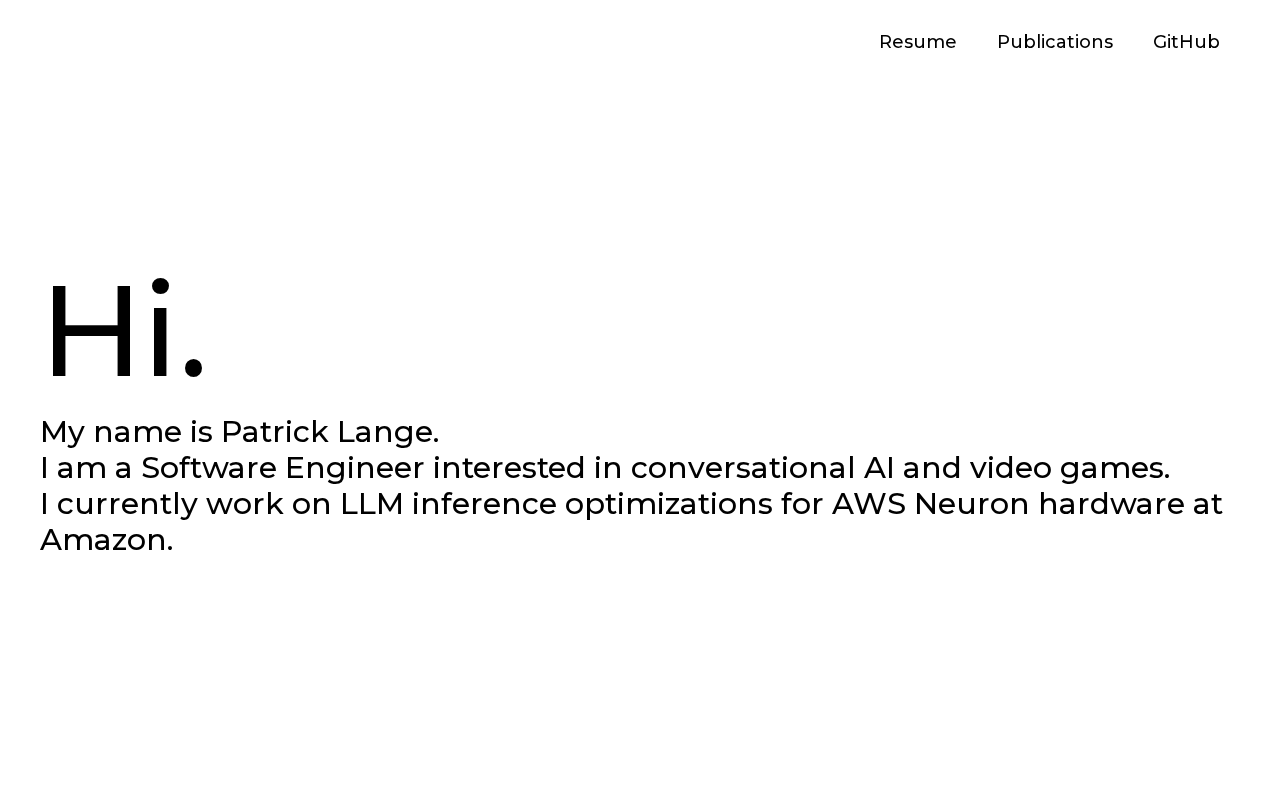Visit the GitHub link
1280x800 pixels.
pyautogui.click(x=1186, y=42)
